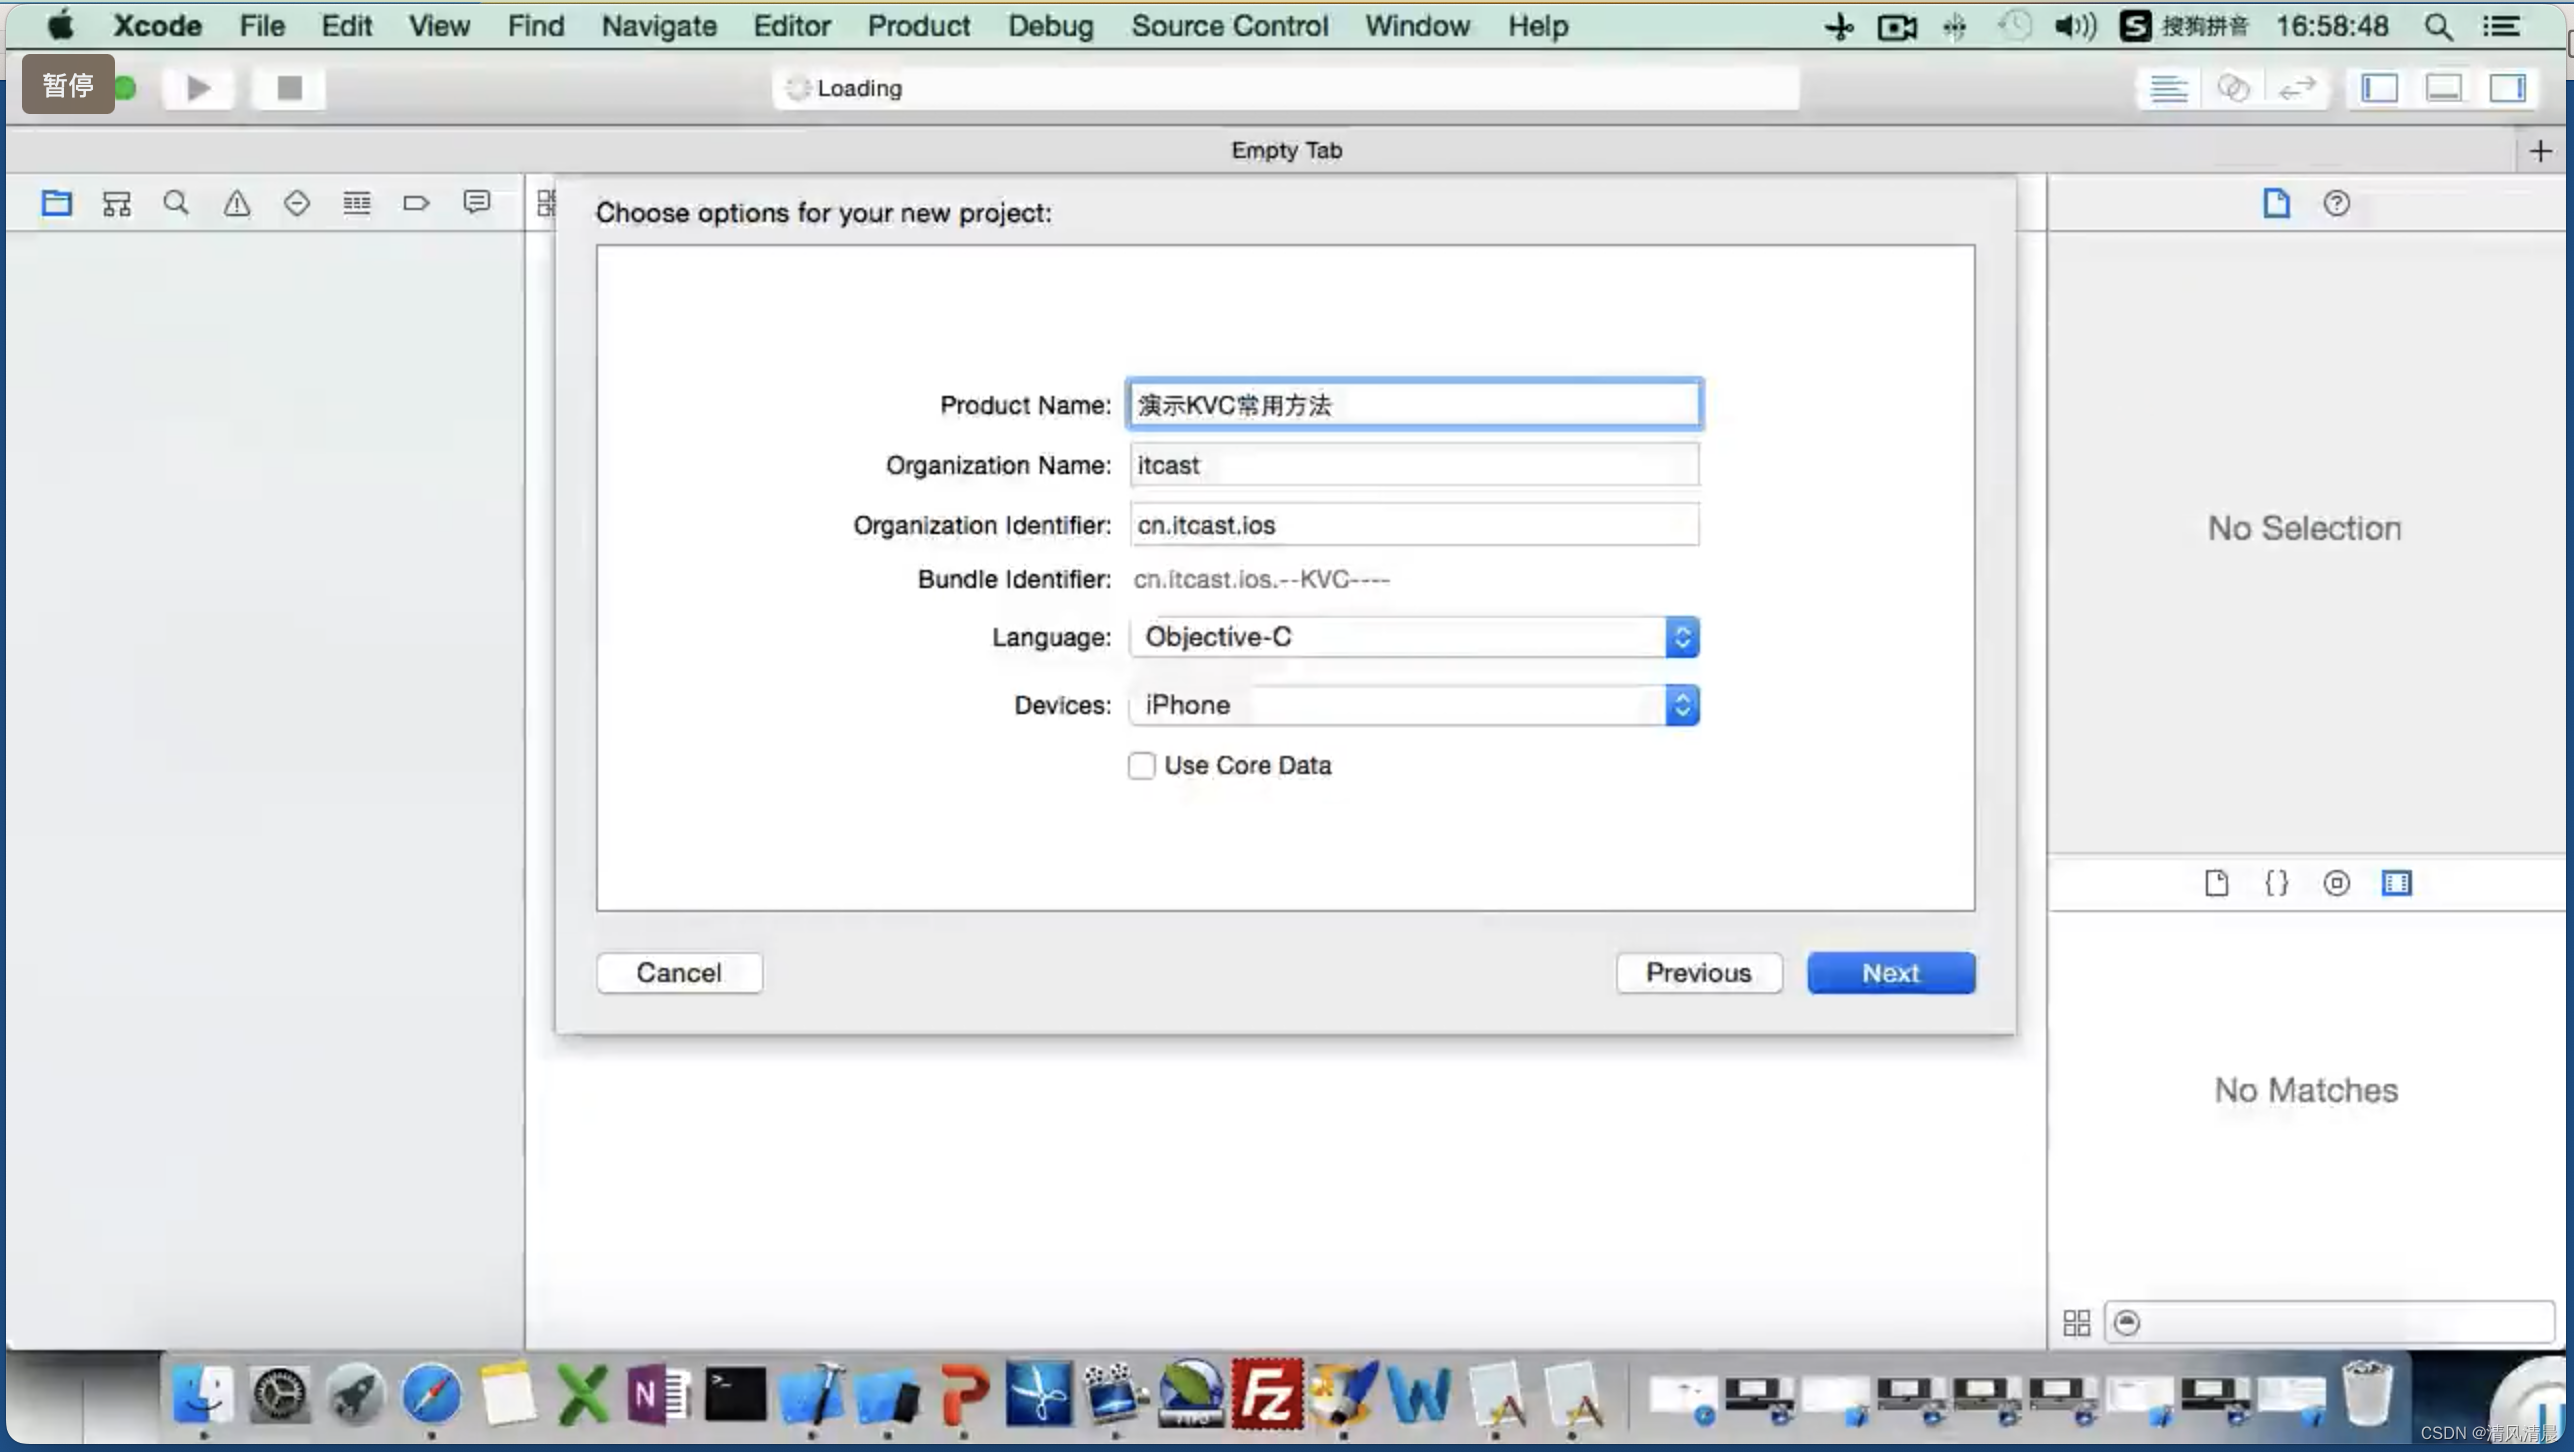Click the Cancel button to dismiss
The height and width of the screenshot is (1452, 2574).
tap(679, 973)
